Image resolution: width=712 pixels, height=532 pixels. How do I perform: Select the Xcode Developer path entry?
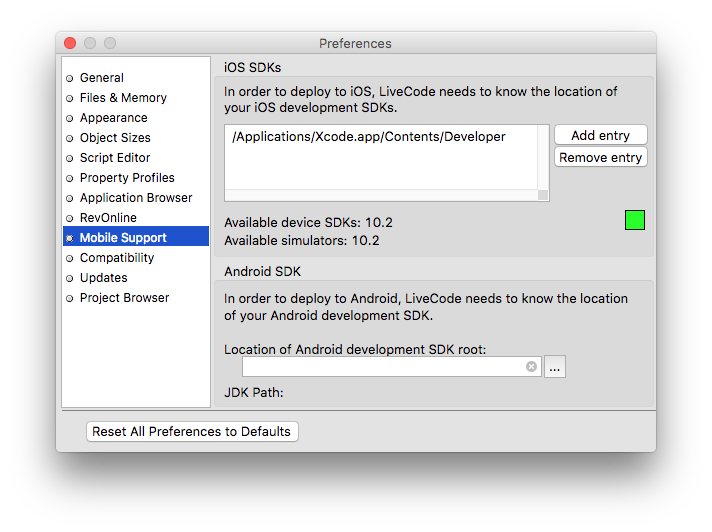[x=369, y=137]
